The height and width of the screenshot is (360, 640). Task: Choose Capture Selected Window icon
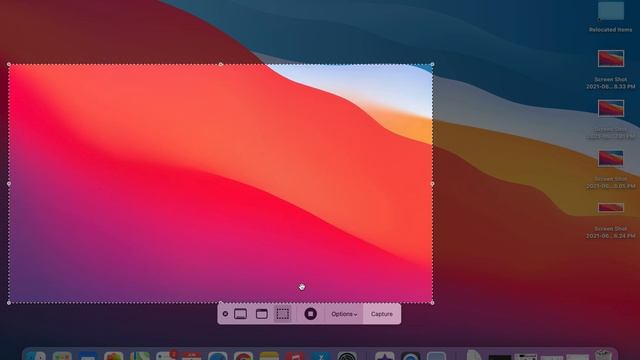click(262, 314)
